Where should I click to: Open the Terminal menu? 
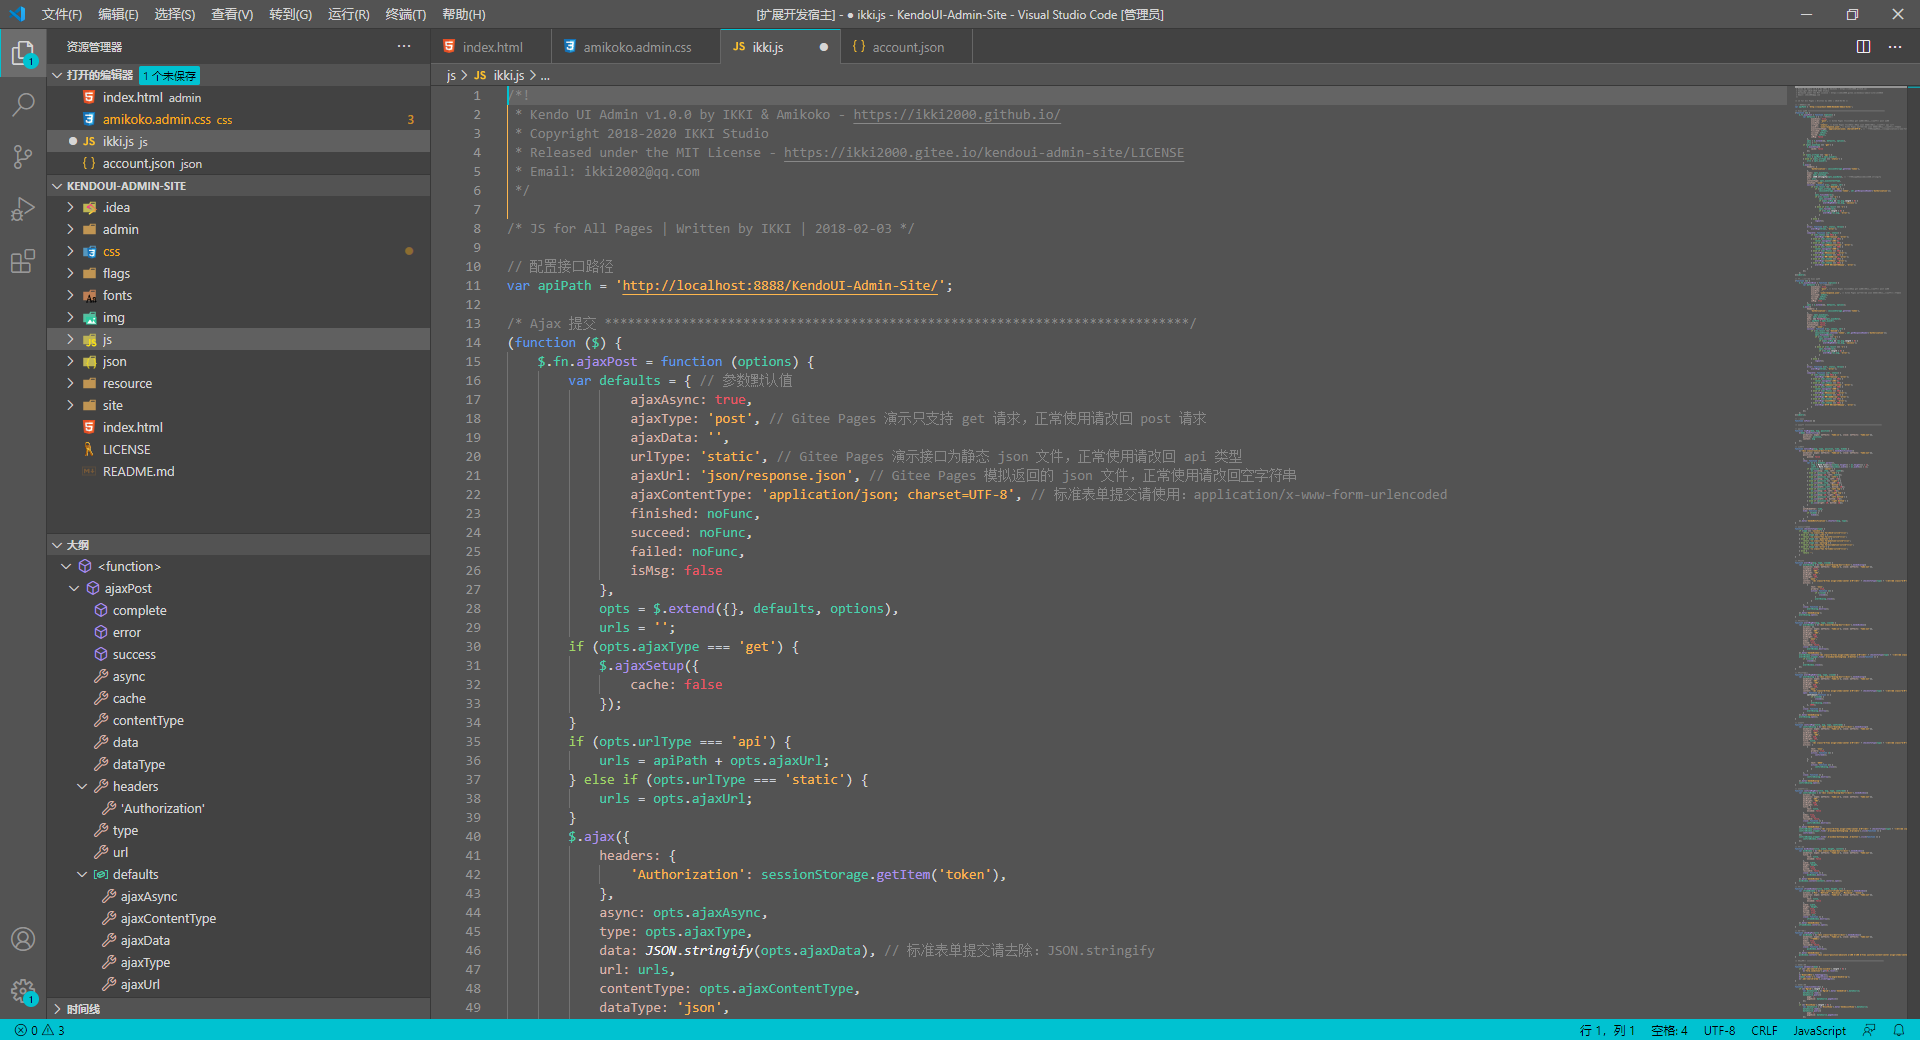(406, 14)
